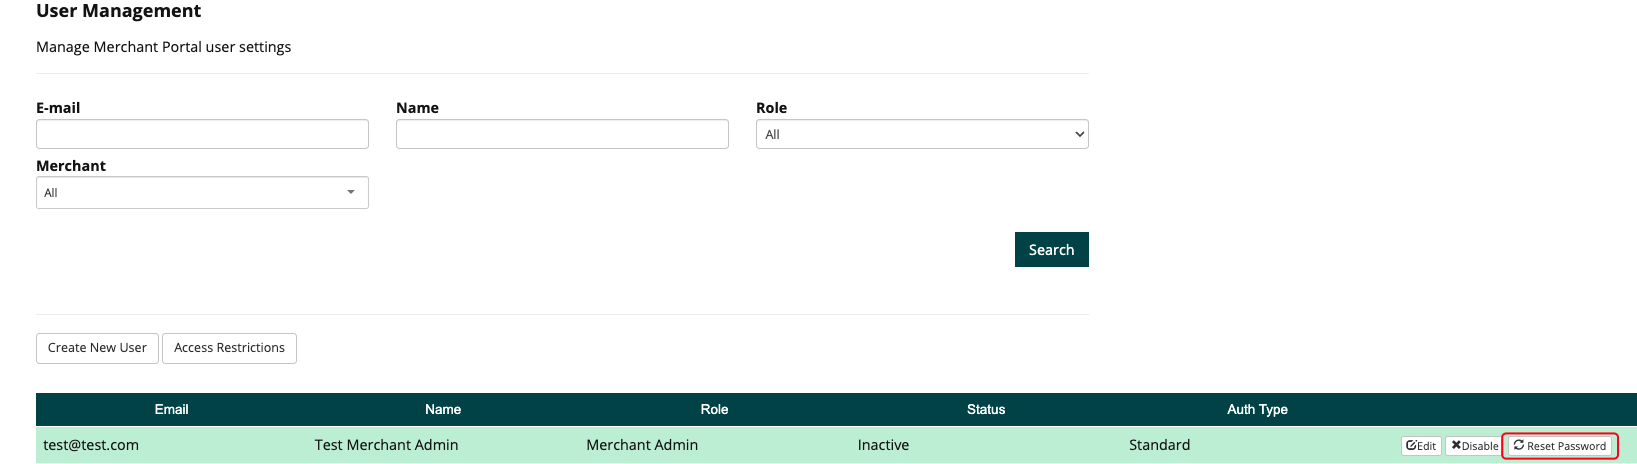The width and height of the screenshot is (1637, 464).
Task: Click the Name column header
Action: click(x=443, y=409)
